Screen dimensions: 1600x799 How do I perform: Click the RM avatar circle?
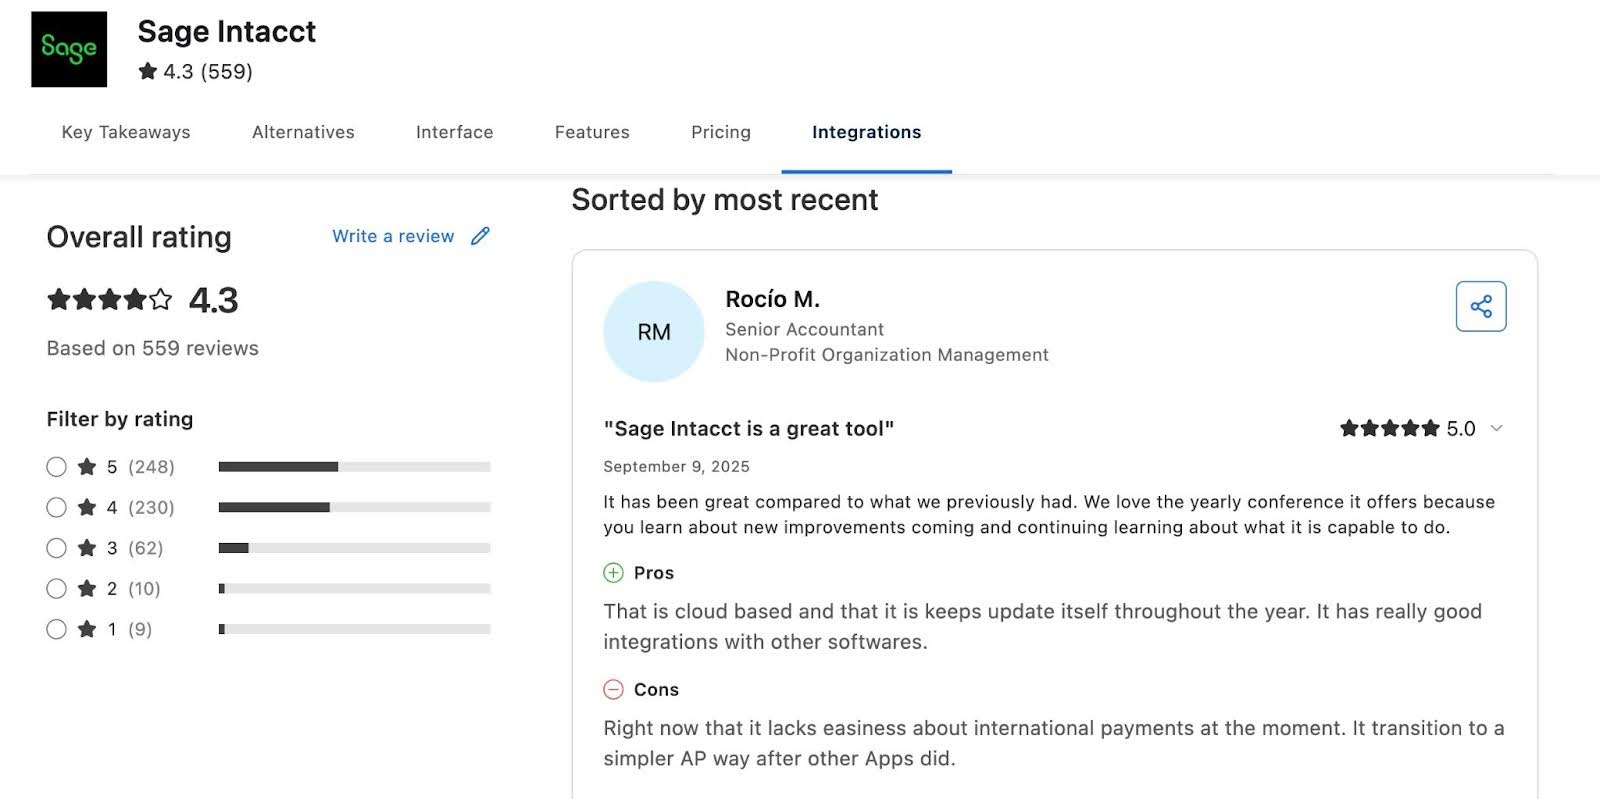[x=654, y=332]
